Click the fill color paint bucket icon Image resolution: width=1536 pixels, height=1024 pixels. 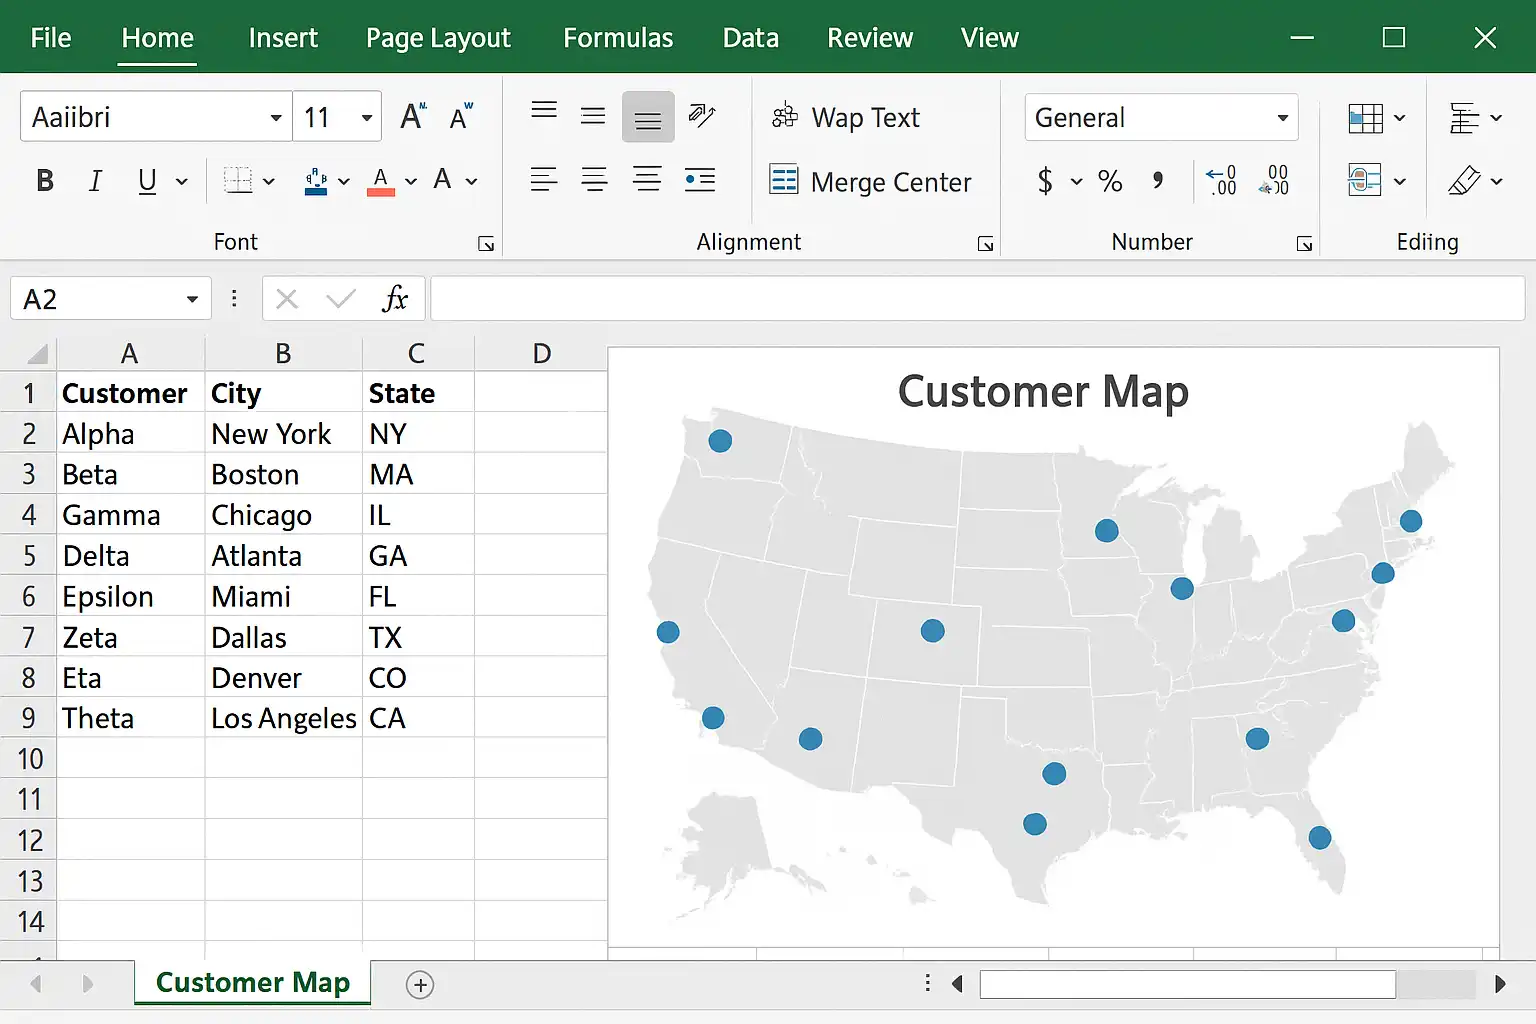pos(316,181)
